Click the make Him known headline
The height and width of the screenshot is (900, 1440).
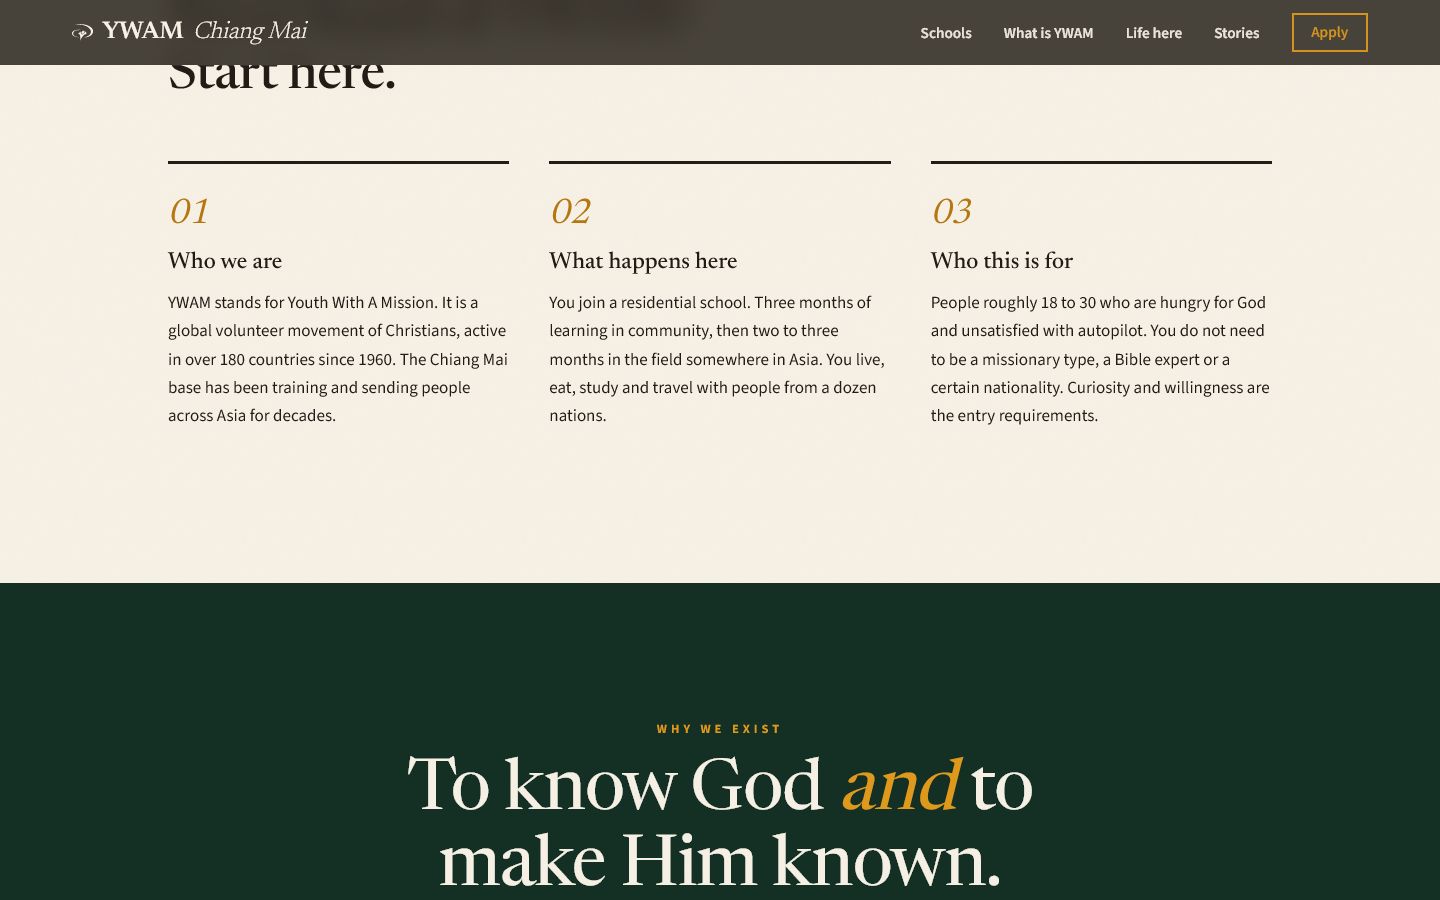[x=720, y=860]
